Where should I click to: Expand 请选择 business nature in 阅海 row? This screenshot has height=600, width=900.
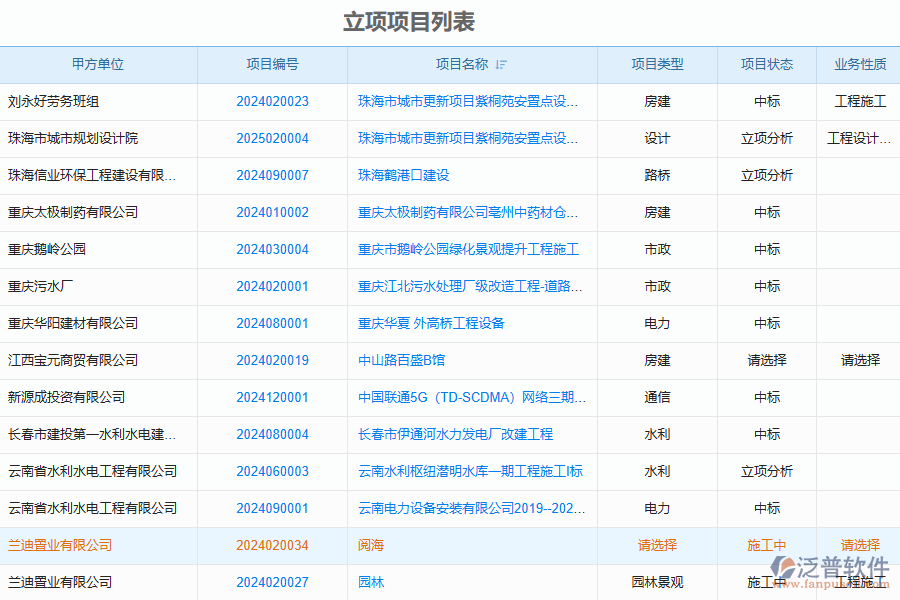point(860,546)
